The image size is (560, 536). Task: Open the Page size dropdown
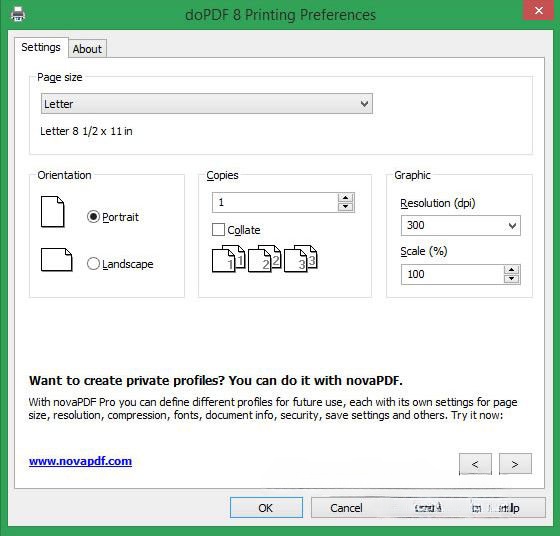click(207, 104)
